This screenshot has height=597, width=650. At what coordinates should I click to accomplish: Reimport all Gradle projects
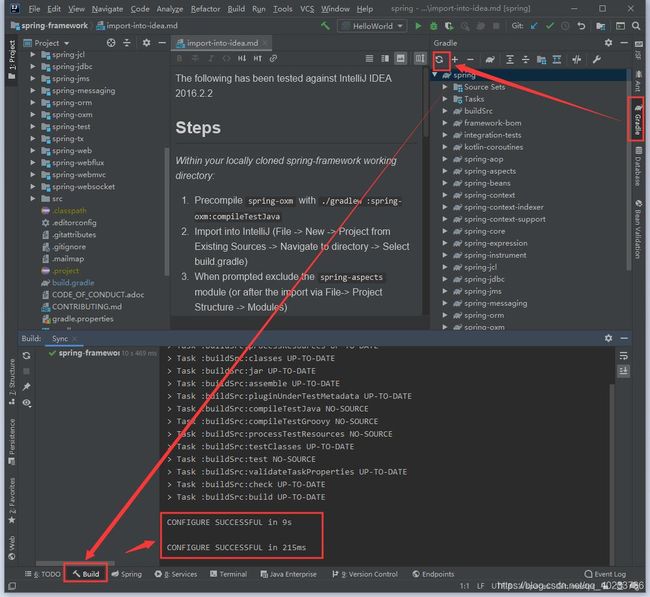pos(439,60)
